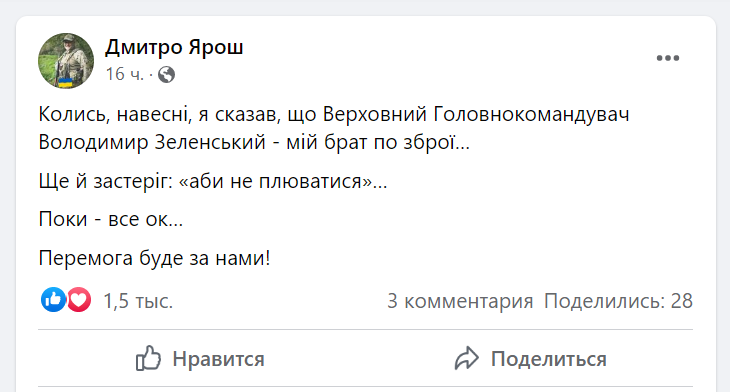
Task: Click the Володимир Зеленський text line
Action: coord(254,142)
